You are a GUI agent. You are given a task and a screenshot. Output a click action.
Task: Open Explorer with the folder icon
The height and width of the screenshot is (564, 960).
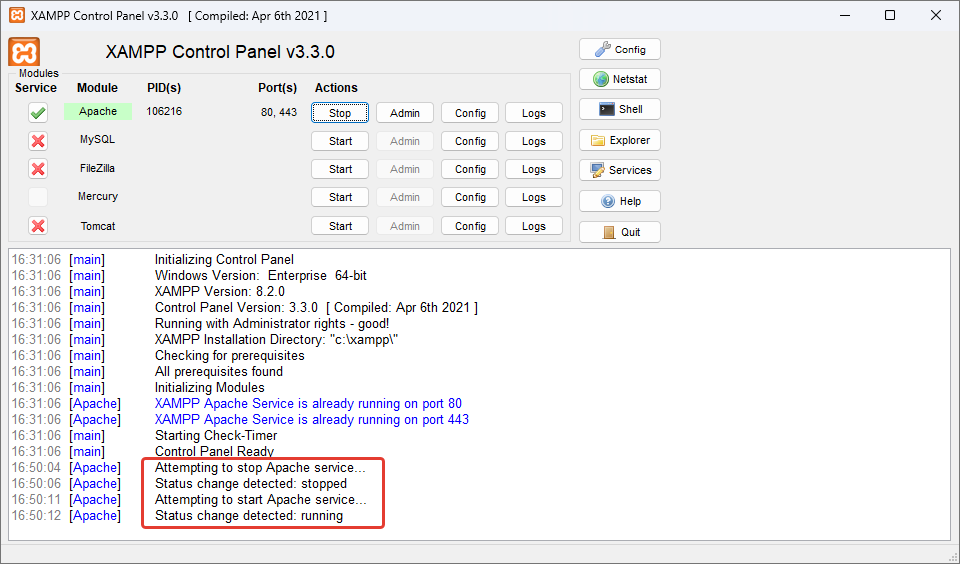click(620, 140)
